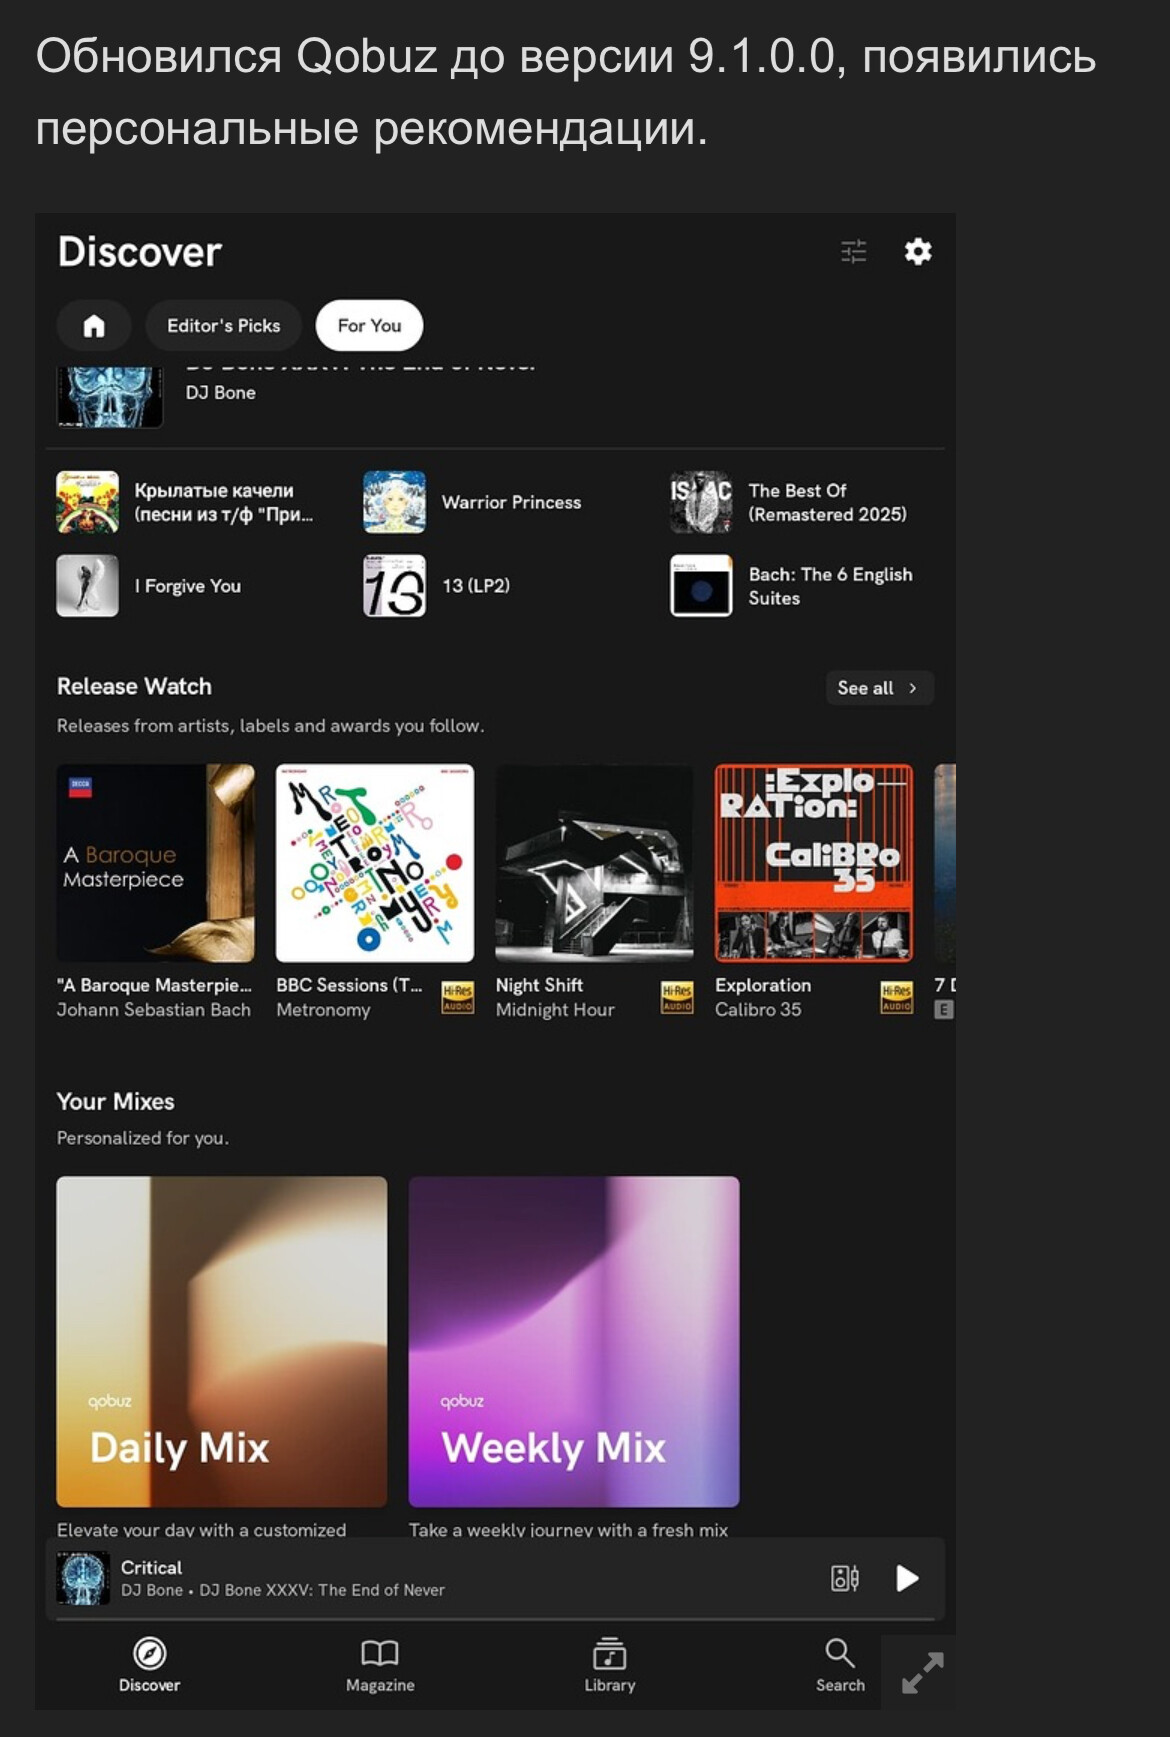The height and width of the screenshot is (1737, 1170).
Task: Open the Settings gear icon
Action: 918,251
